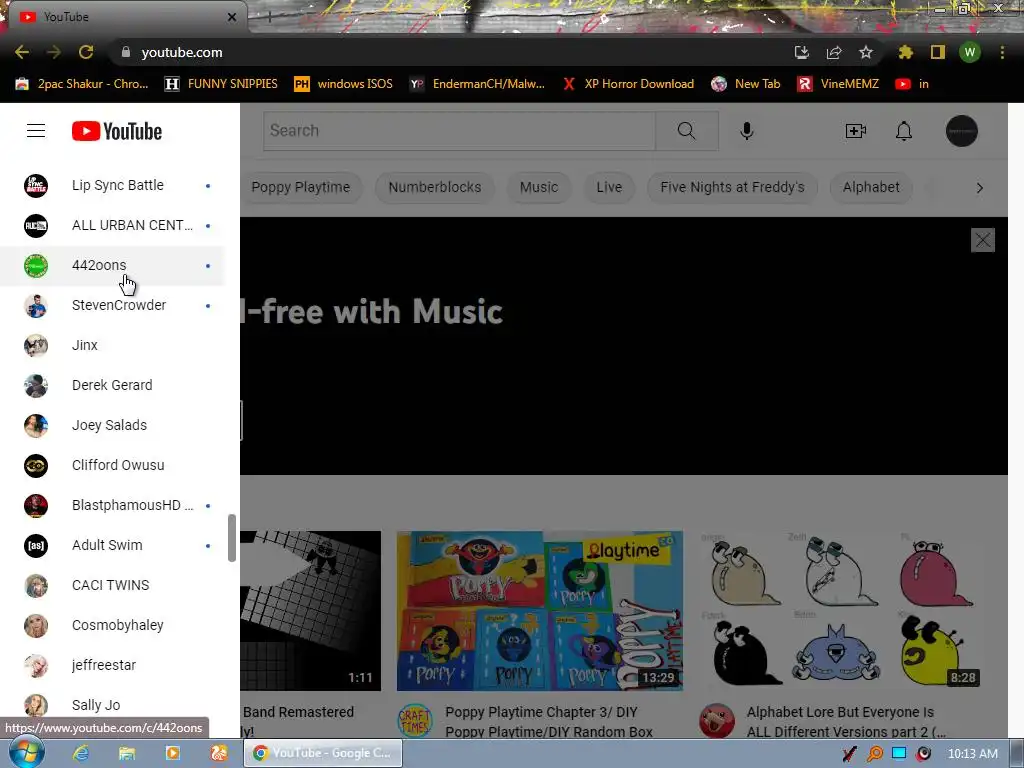Open the StevenCrowder channel
Viewport: 1024px width, 768px height.
click(x=112, y=305)
